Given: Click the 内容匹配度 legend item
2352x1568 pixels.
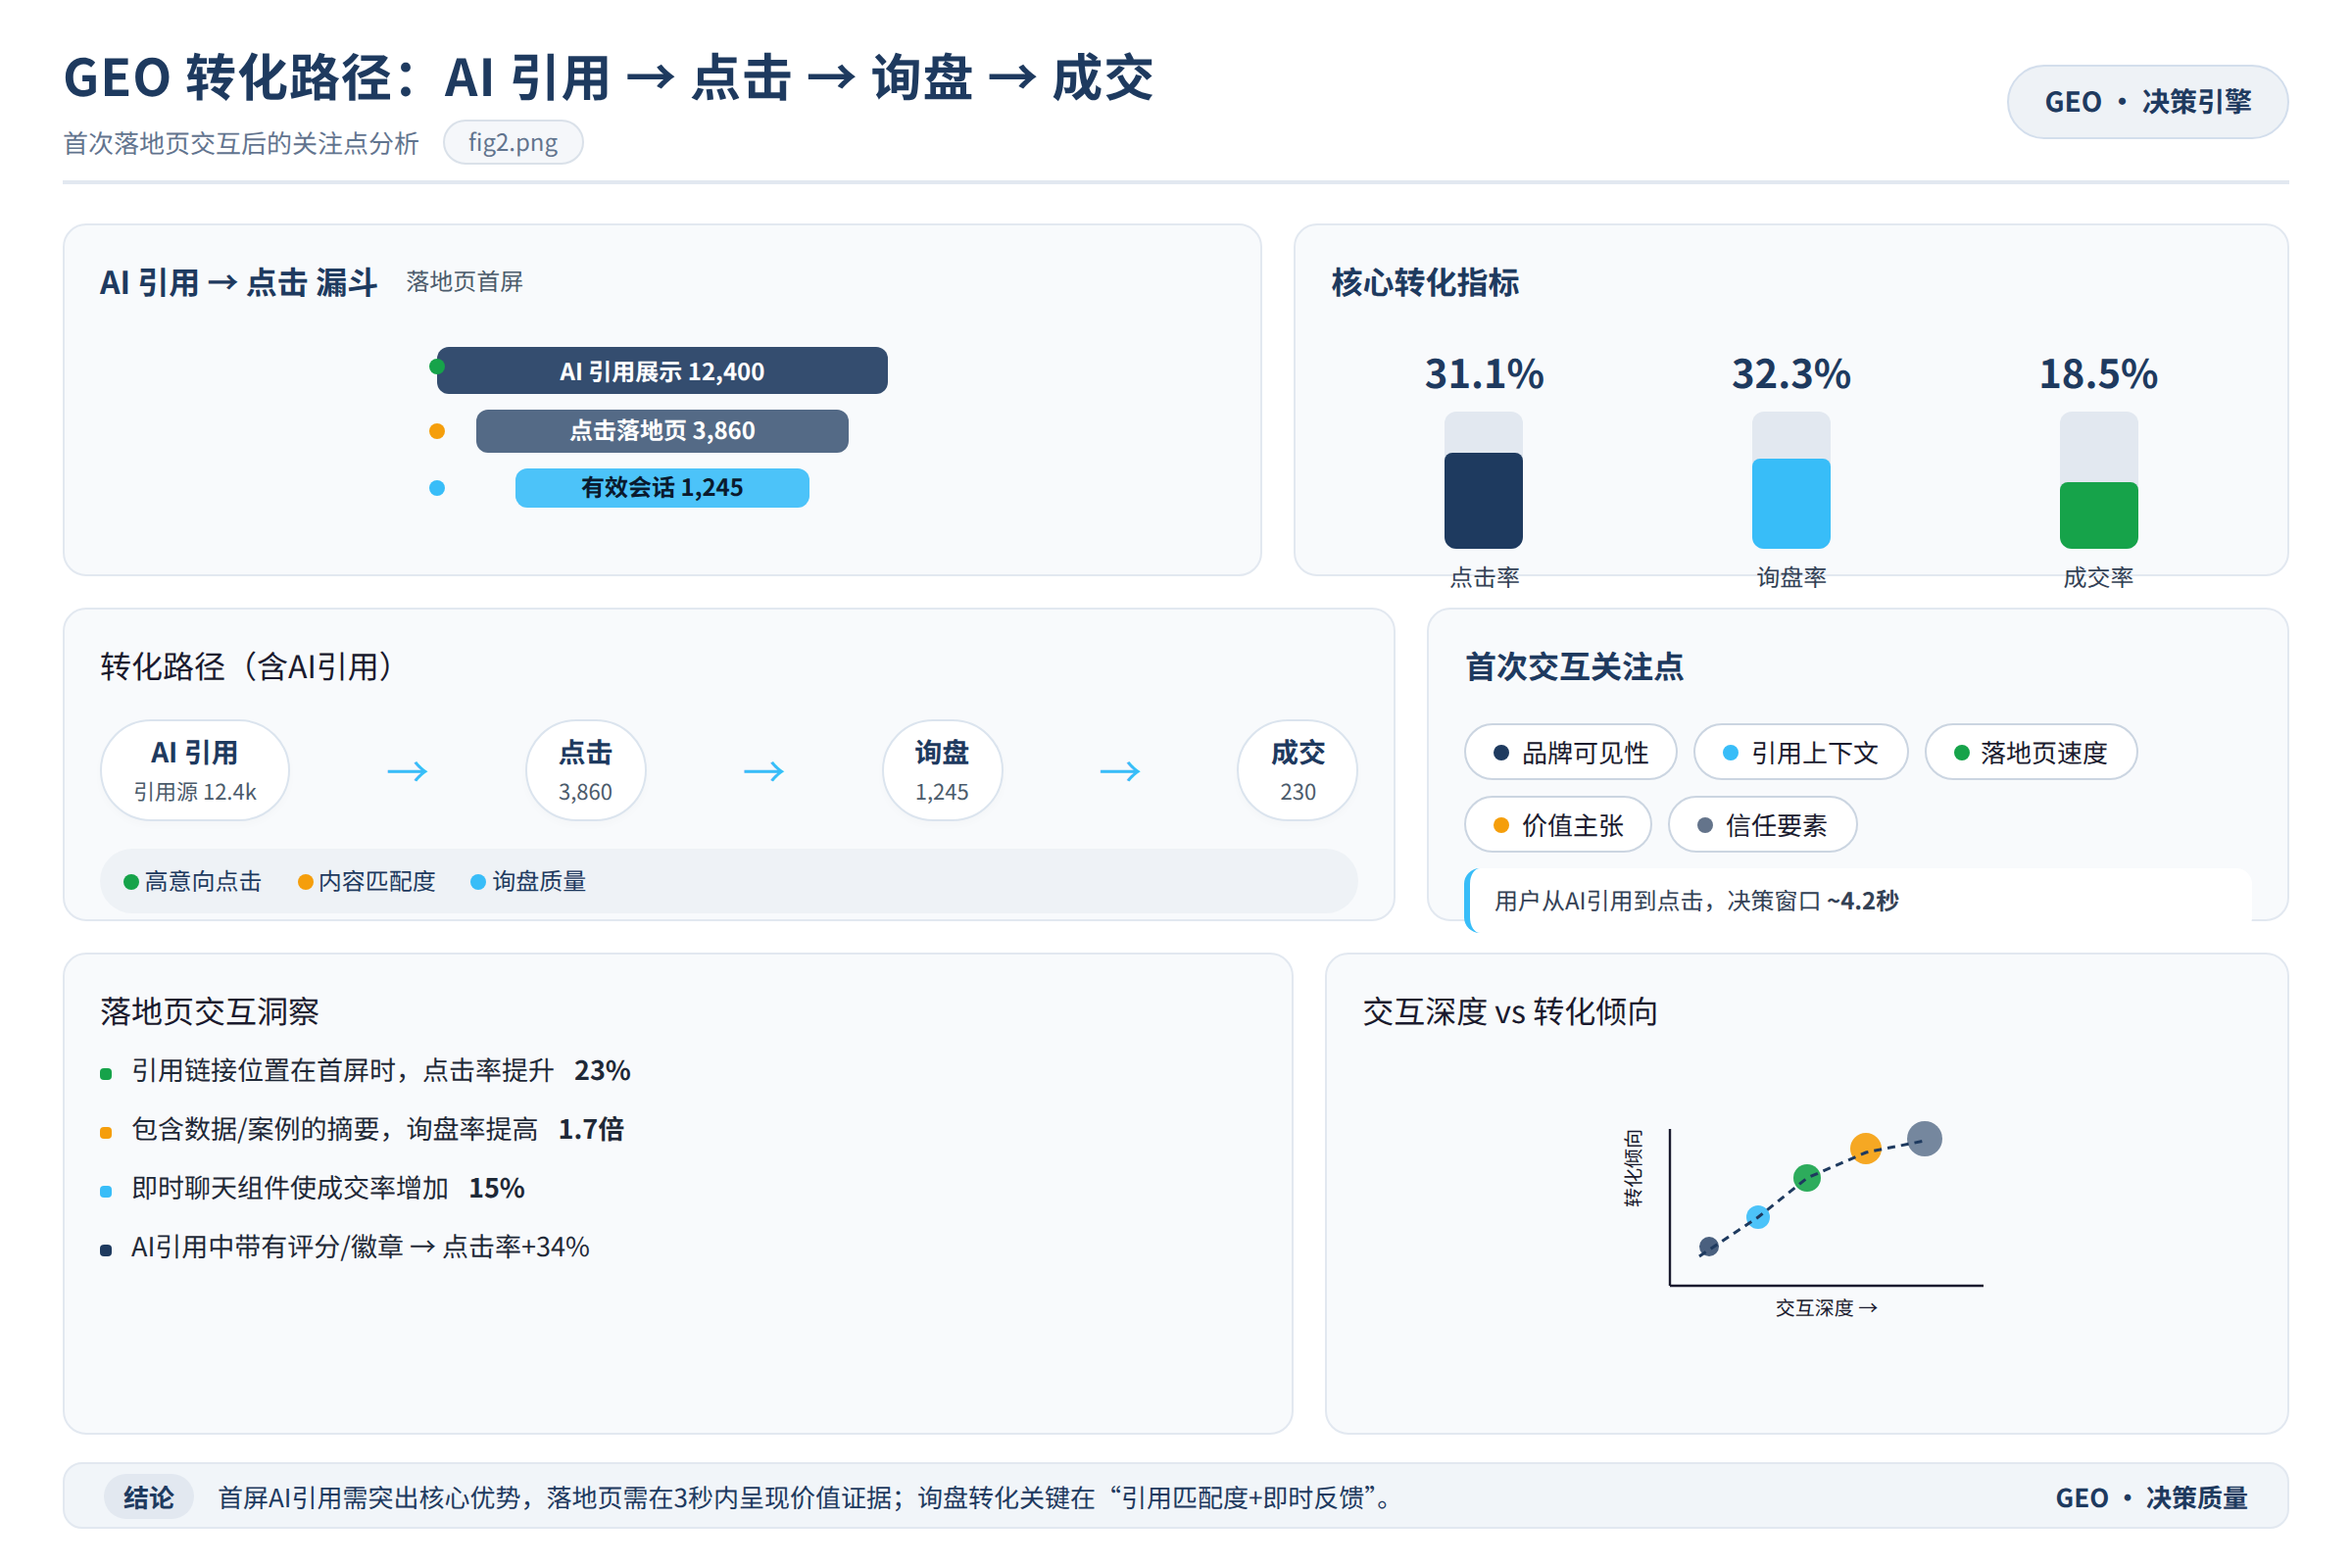Looking at the screenshot, I should (367, 881).
